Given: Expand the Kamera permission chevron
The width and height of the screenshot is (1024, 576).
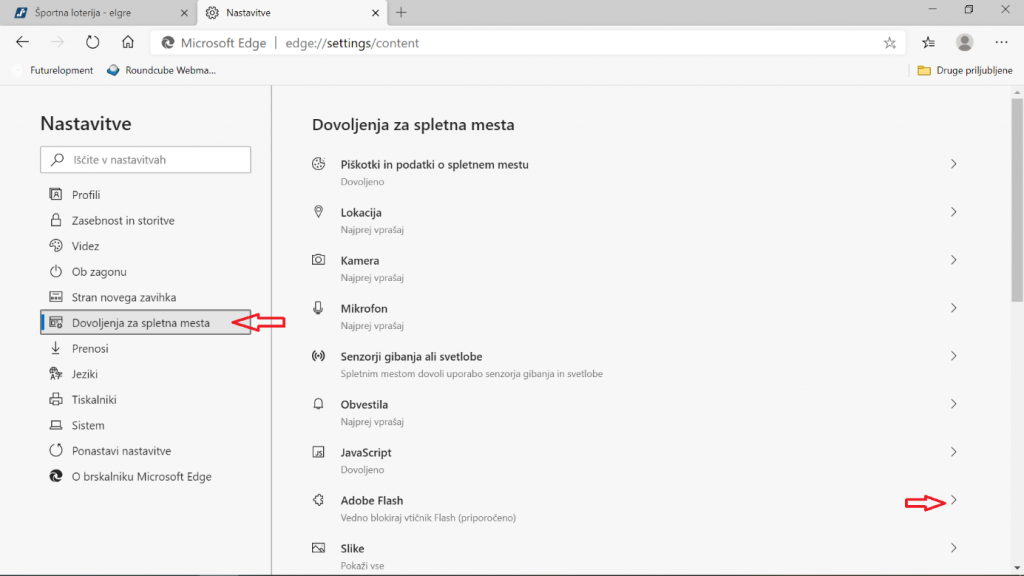Looking at the screenshot, I should point(953,260).
